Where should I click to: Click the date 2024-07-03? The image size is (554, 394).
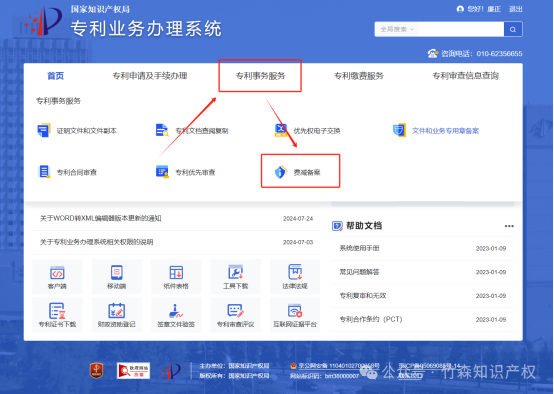pos(298,242)
